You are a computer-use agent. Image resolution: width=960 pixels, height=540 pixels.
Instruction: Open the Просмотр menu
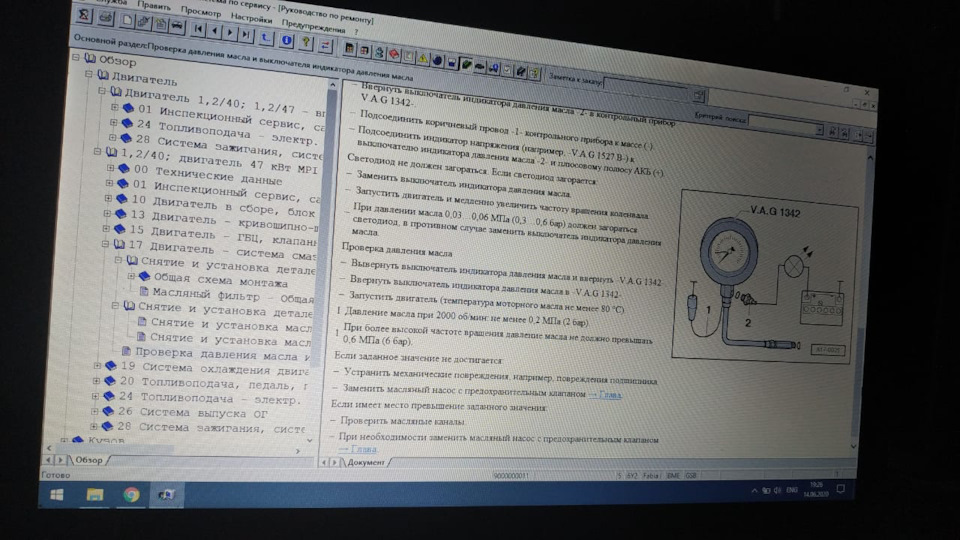pyautogui.click(x=201, y=12)
